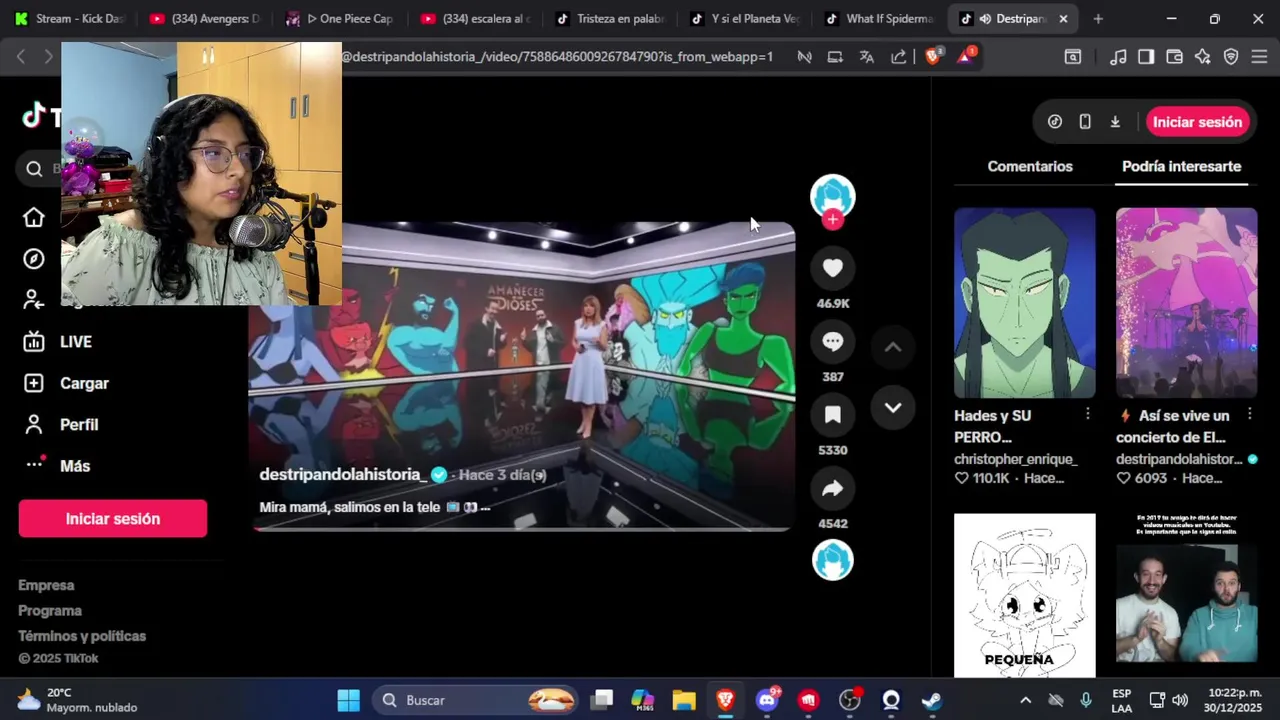Viewport: 1280px width, 720px height.
Task: Click the mobile phone app icon in header
Action: click(x=1085, y=122)
